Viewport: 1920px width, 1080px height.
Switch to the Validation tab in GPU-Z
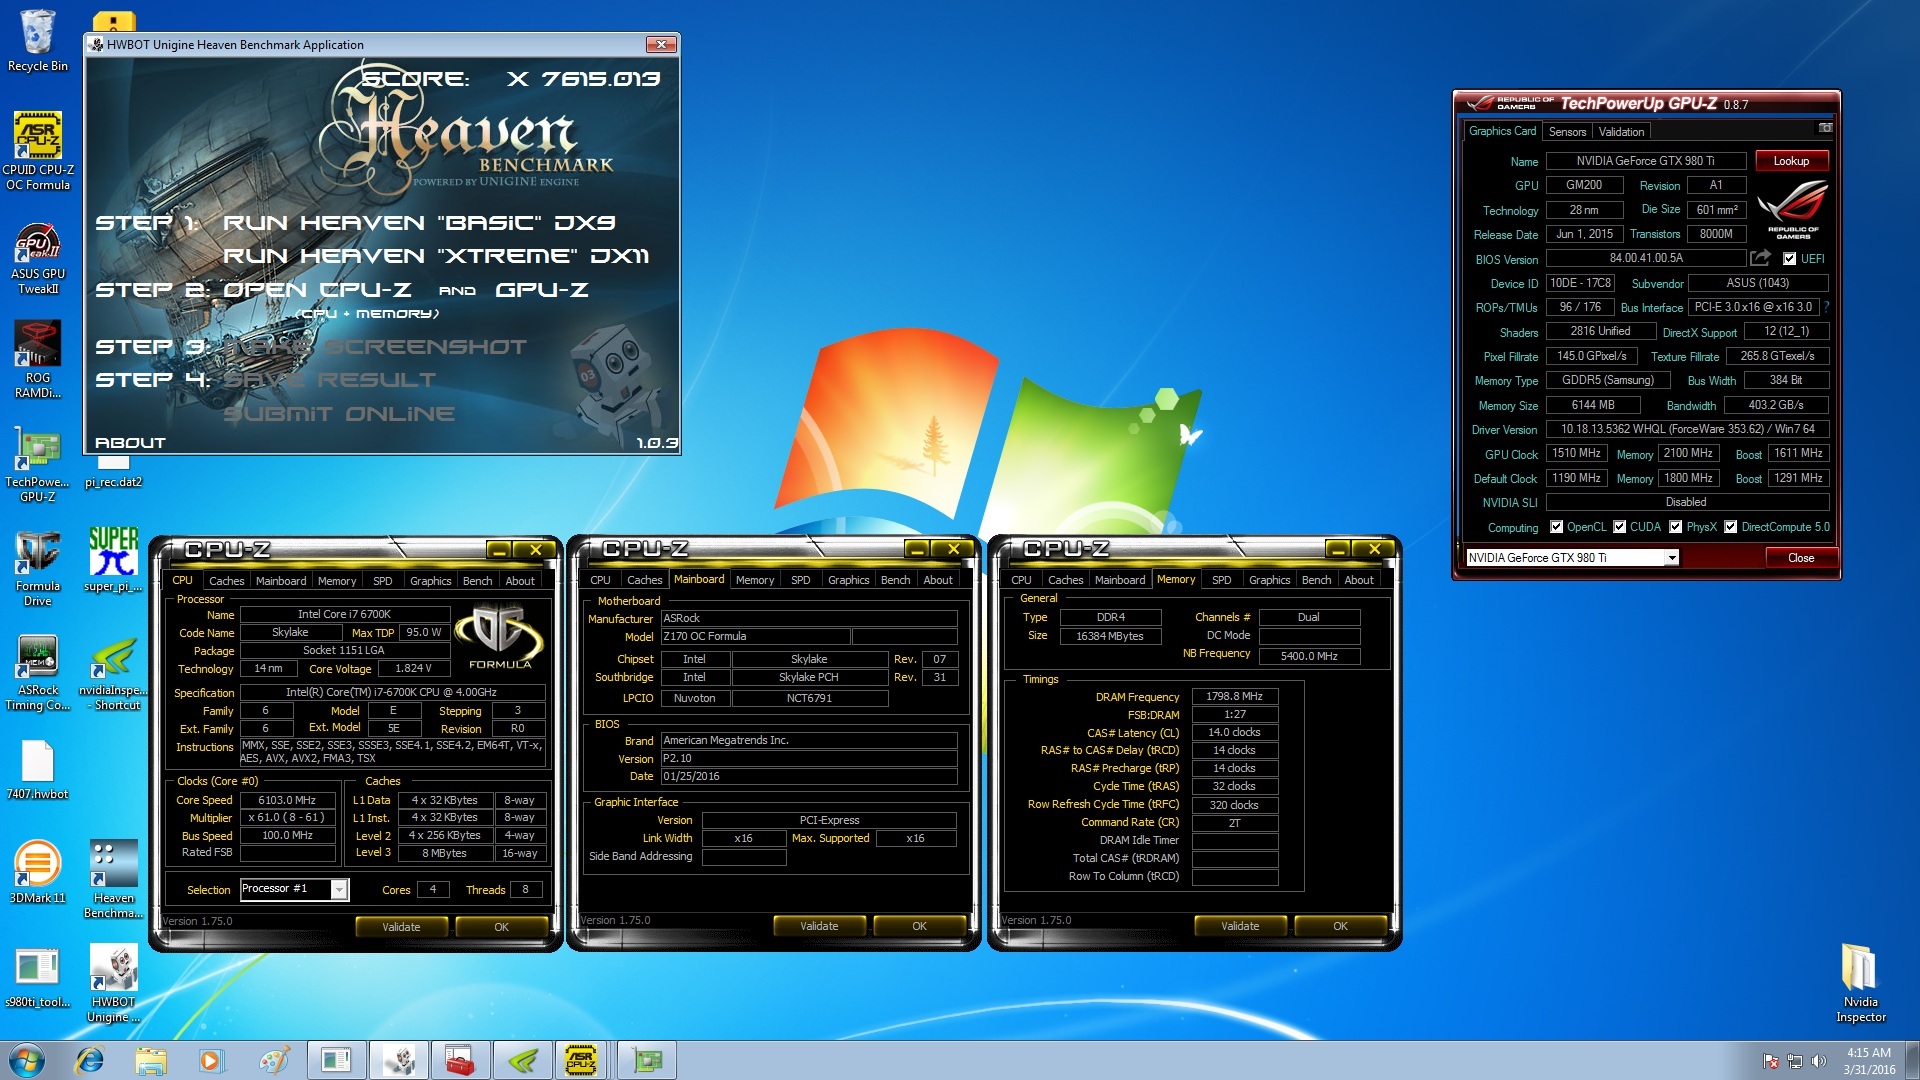click(x=1621, y=132)
